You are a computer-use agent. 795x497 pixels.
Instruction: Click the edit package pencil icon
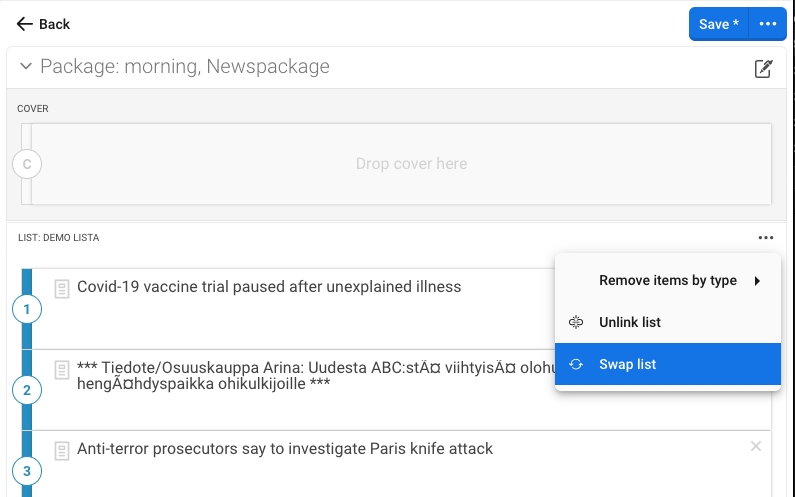(763, 68)
